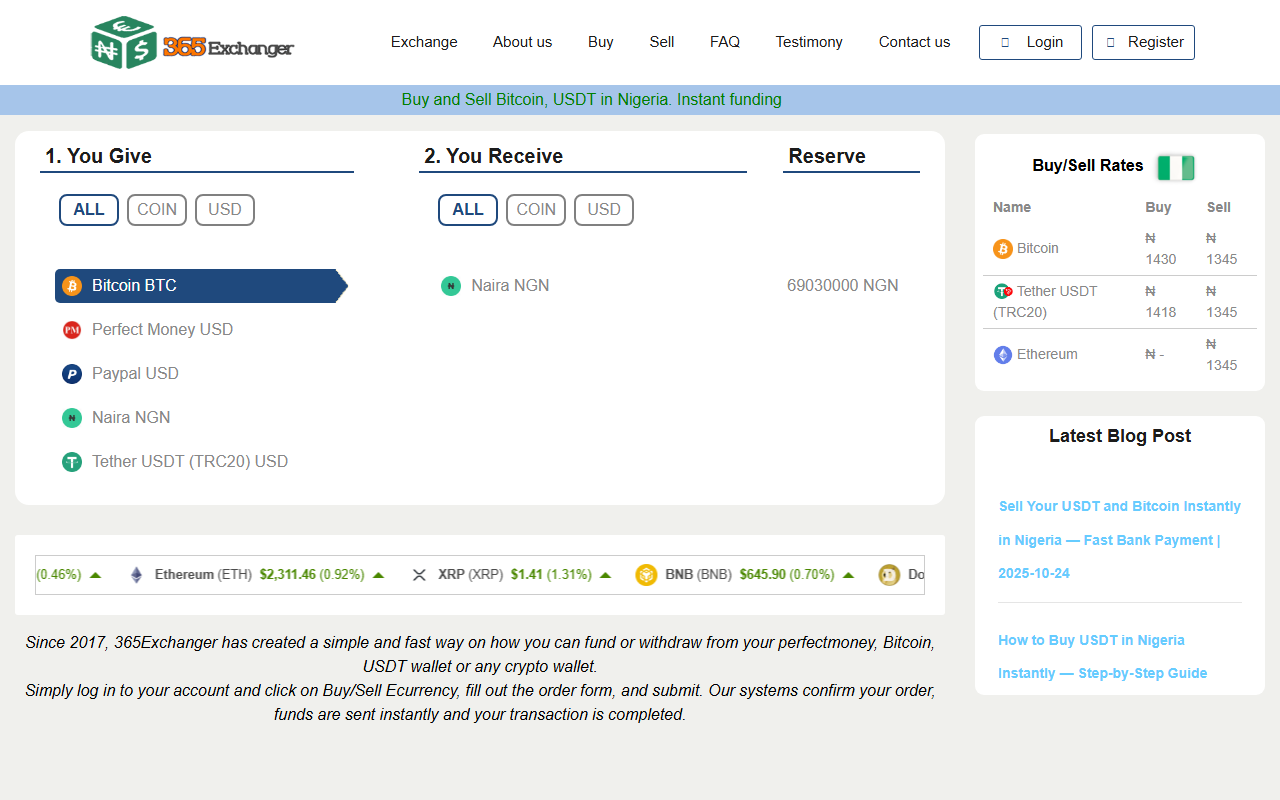
Task: Click the Nigerian flag icon
Action: click(x=1176, y=167)
